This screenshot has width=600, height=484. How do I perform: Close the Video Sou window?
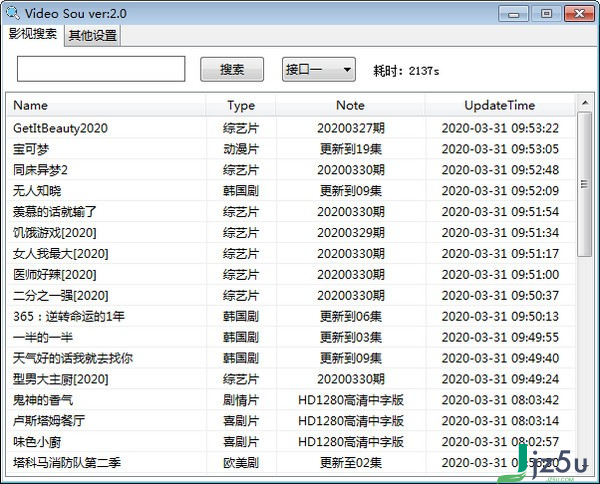coord(579,14)
